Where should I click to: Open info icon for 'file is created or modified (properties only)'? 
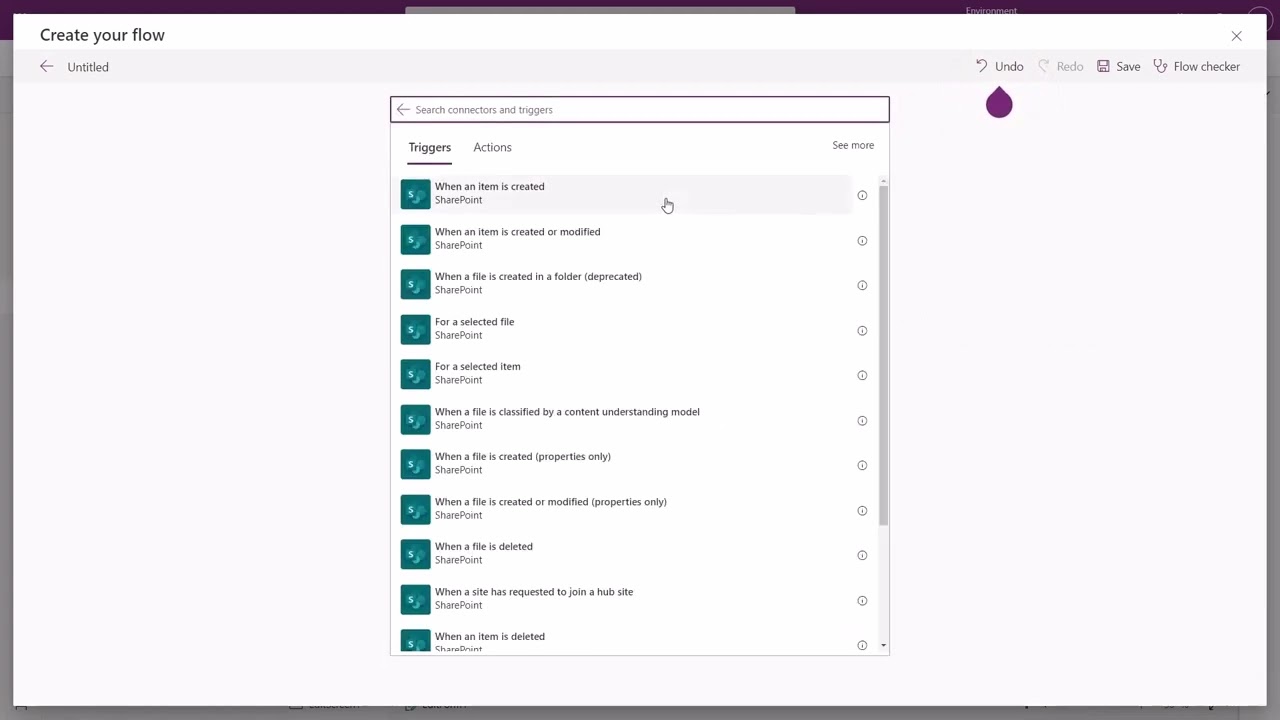862,510
